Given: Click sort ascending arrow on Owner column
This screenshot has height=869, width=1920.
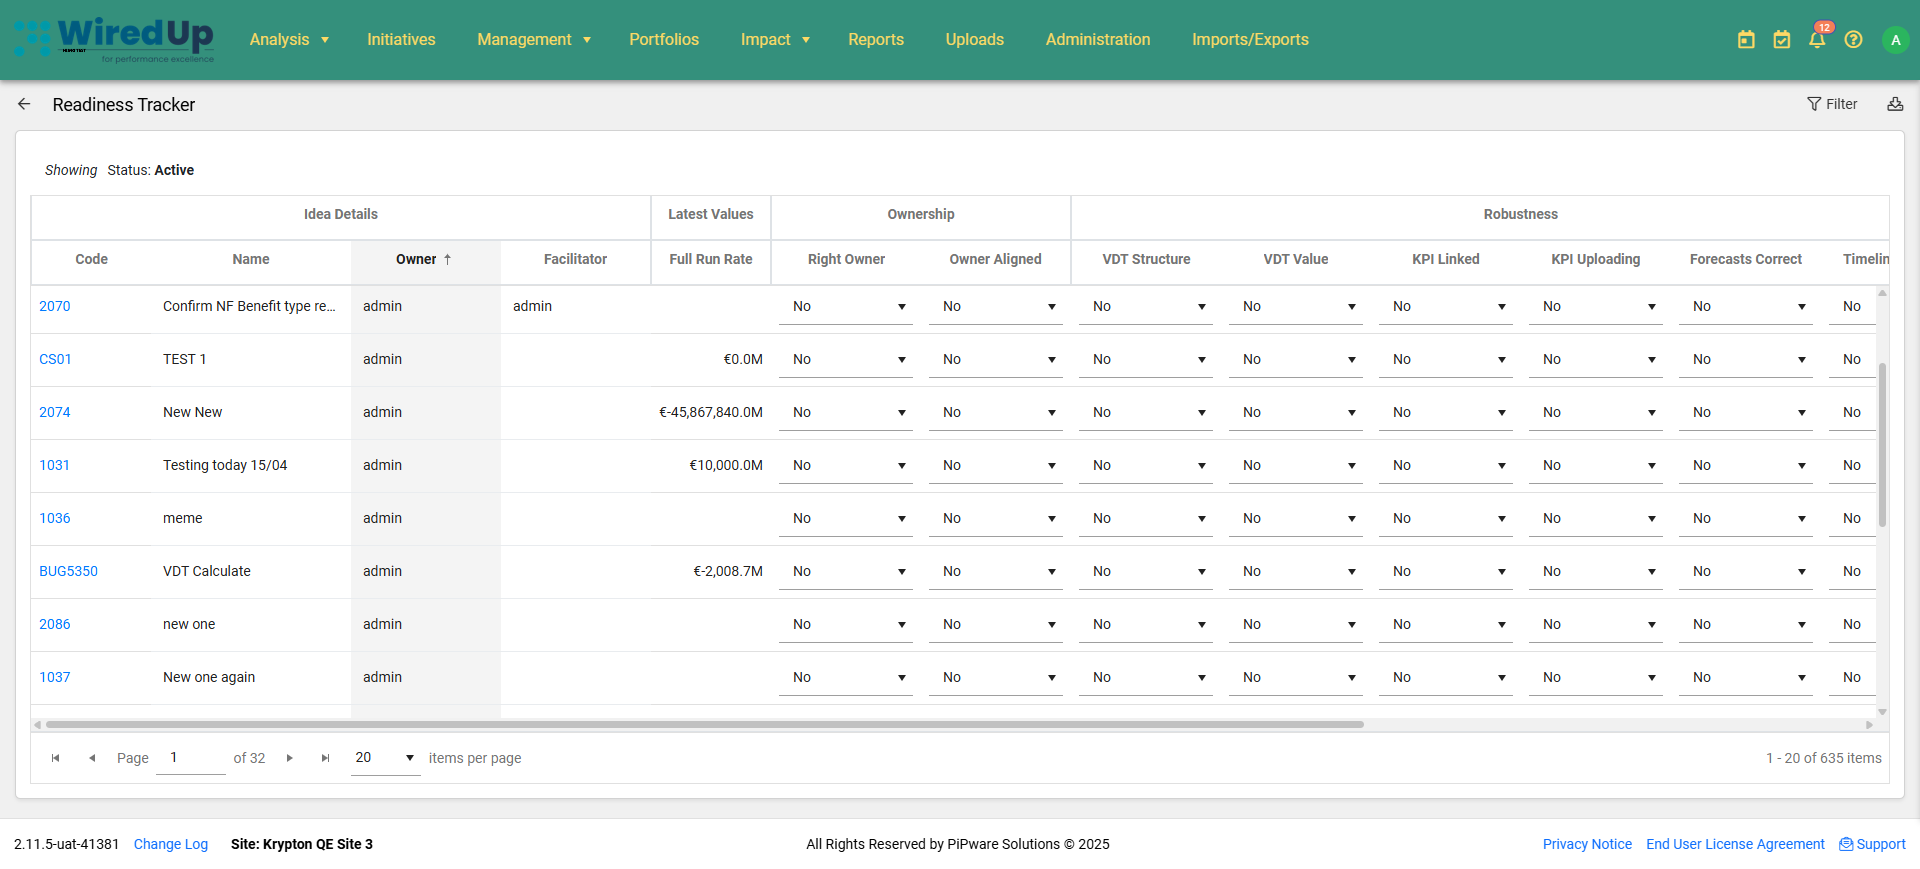Looking at the screenshot, I should pos(448,259).
